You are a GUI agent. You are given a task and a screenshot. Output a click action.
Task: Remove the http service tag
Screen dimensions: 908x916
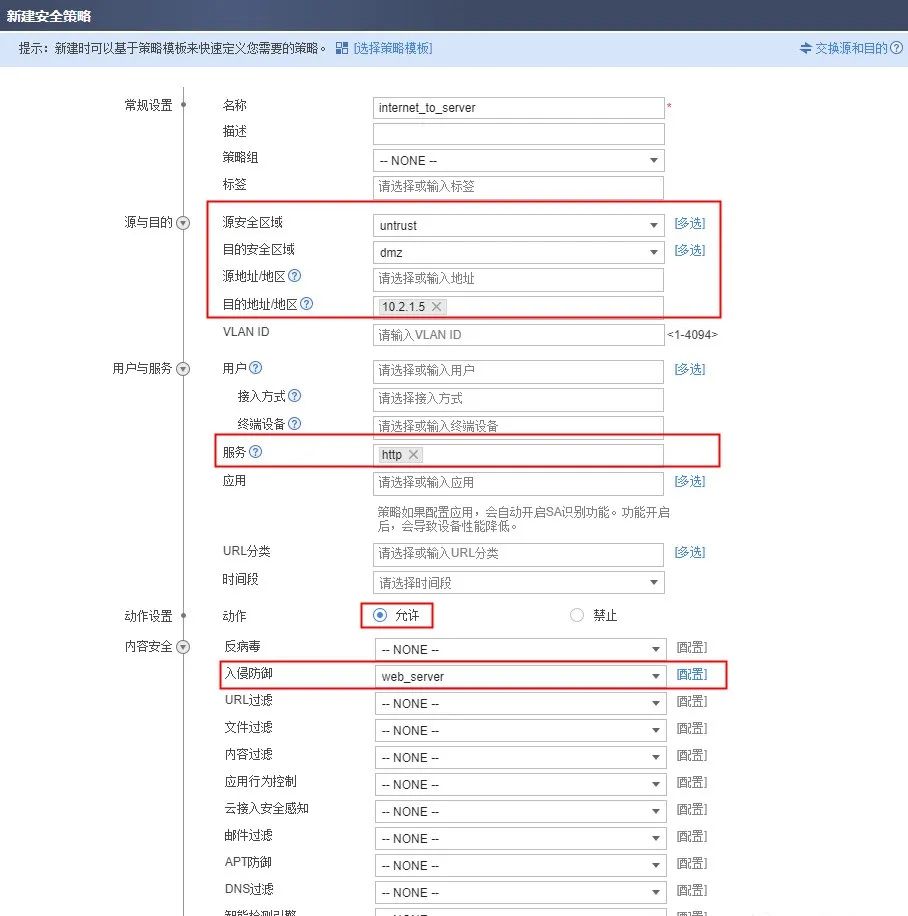coord(413,454)
